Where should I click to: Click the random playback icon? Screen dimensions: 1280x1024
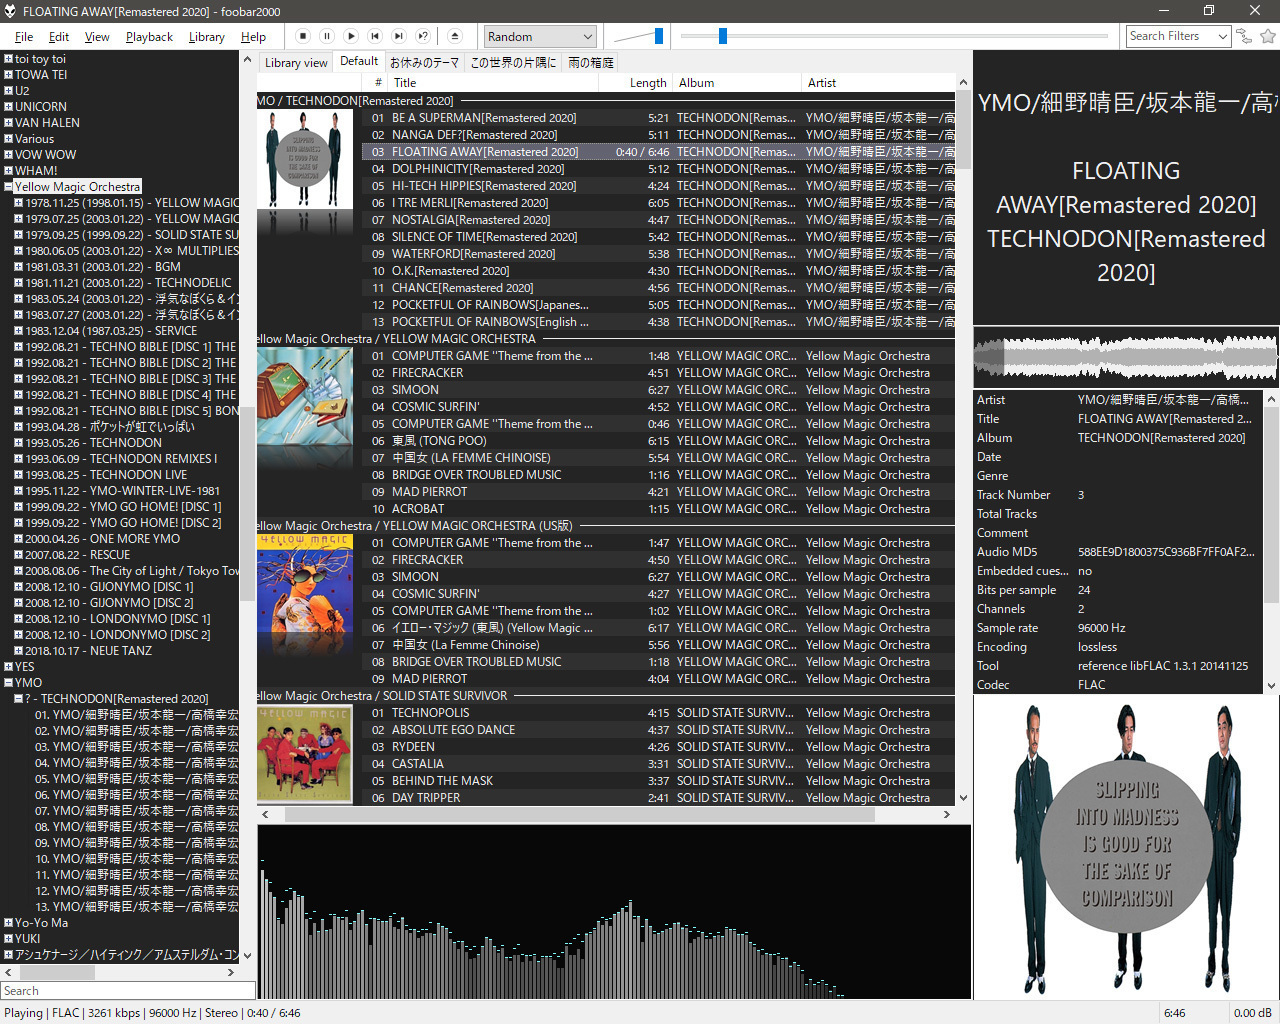click(423, 36)
